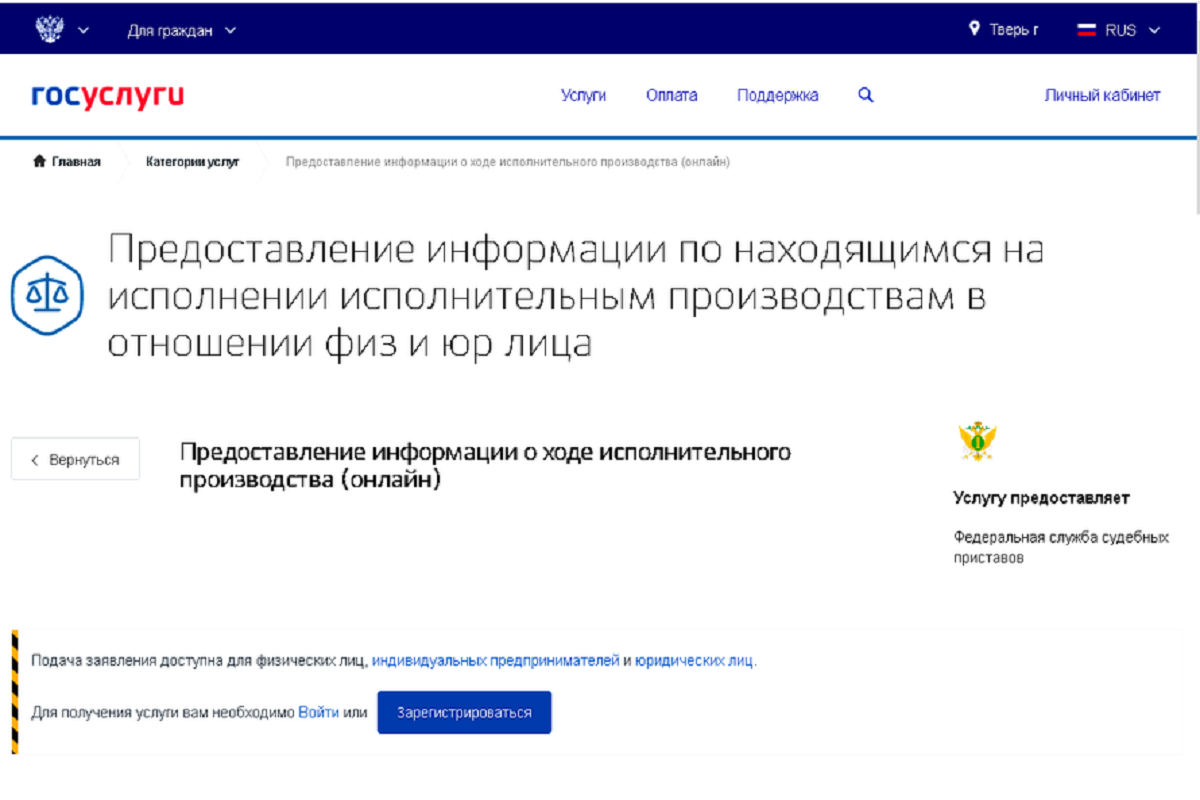Click the Russian coat of arms emblem

(49, 29)
